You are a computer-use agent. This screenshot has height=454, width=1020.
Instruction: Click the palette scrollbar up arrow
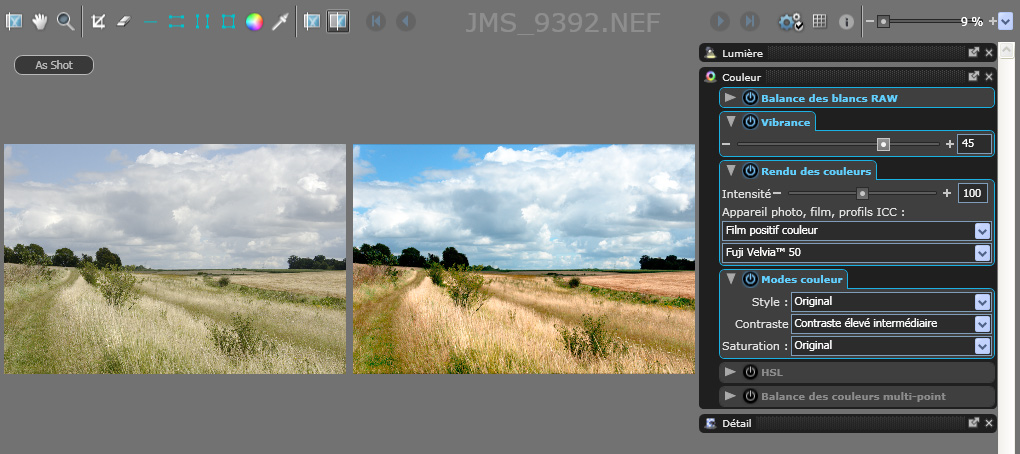click(1006, 50)
